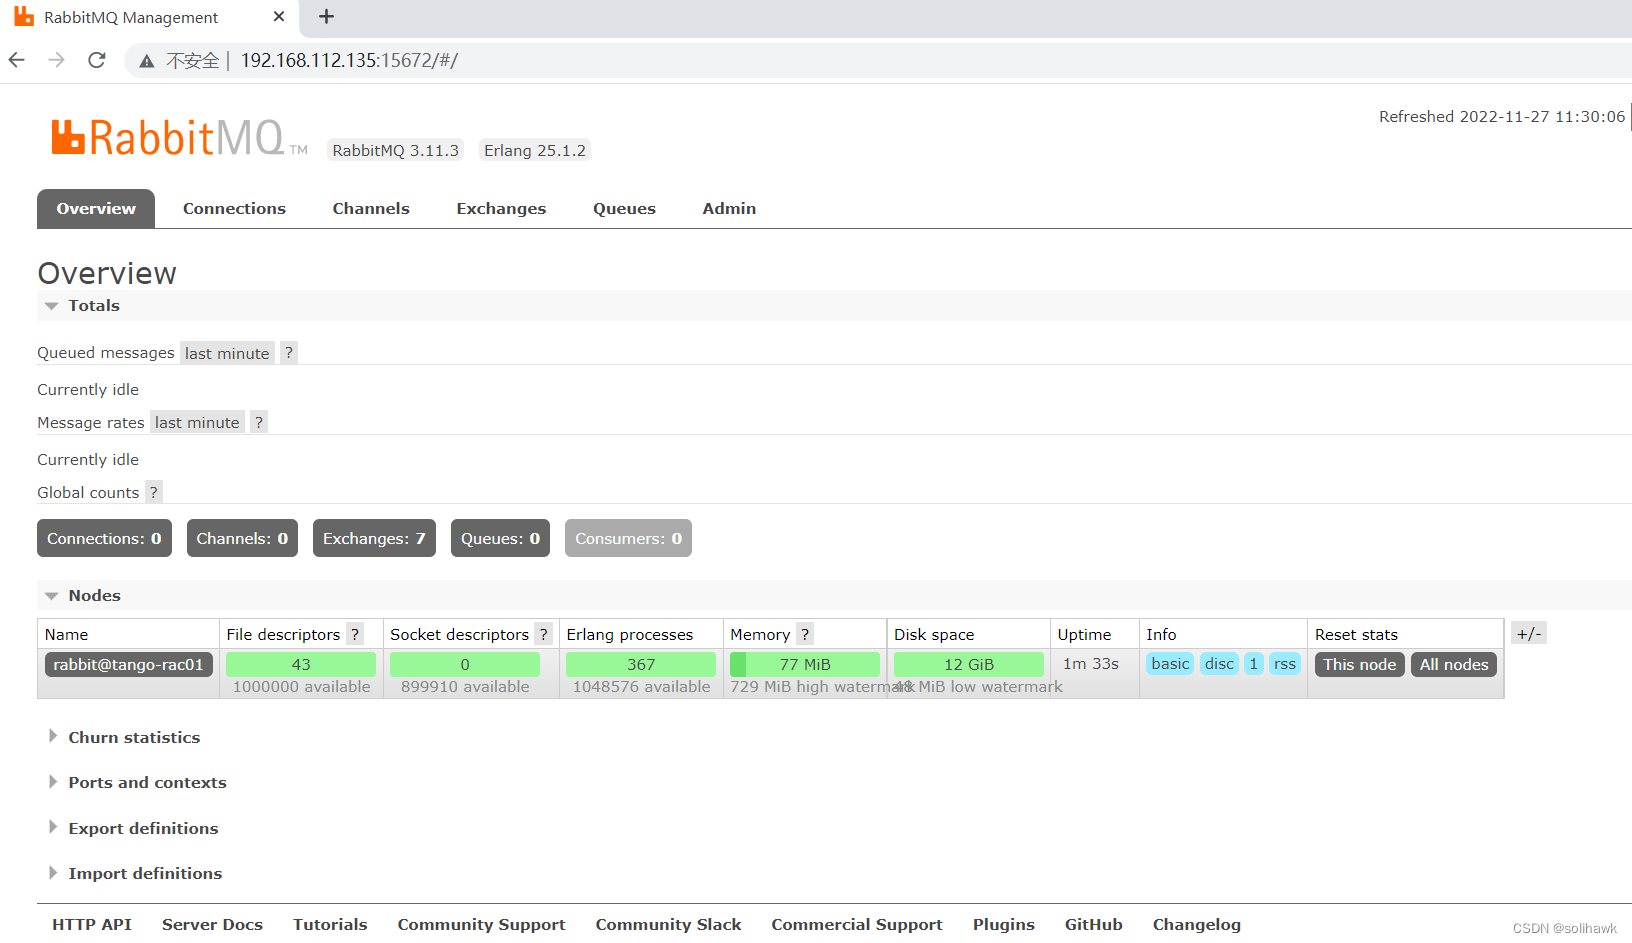This screenshot has width=1632, height=943.
Task: Switch to the Exchanges tab
Action: click(501, 208)
